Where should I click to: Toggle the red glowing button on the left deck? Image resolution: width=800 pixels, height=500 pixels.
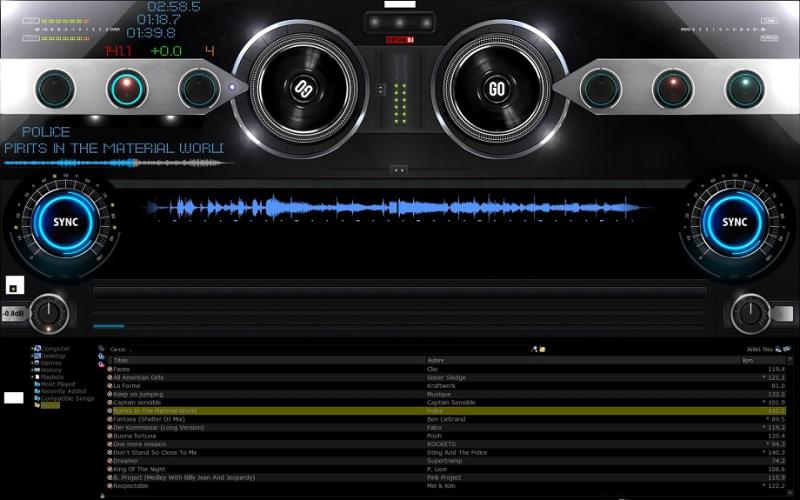point(127,89)
